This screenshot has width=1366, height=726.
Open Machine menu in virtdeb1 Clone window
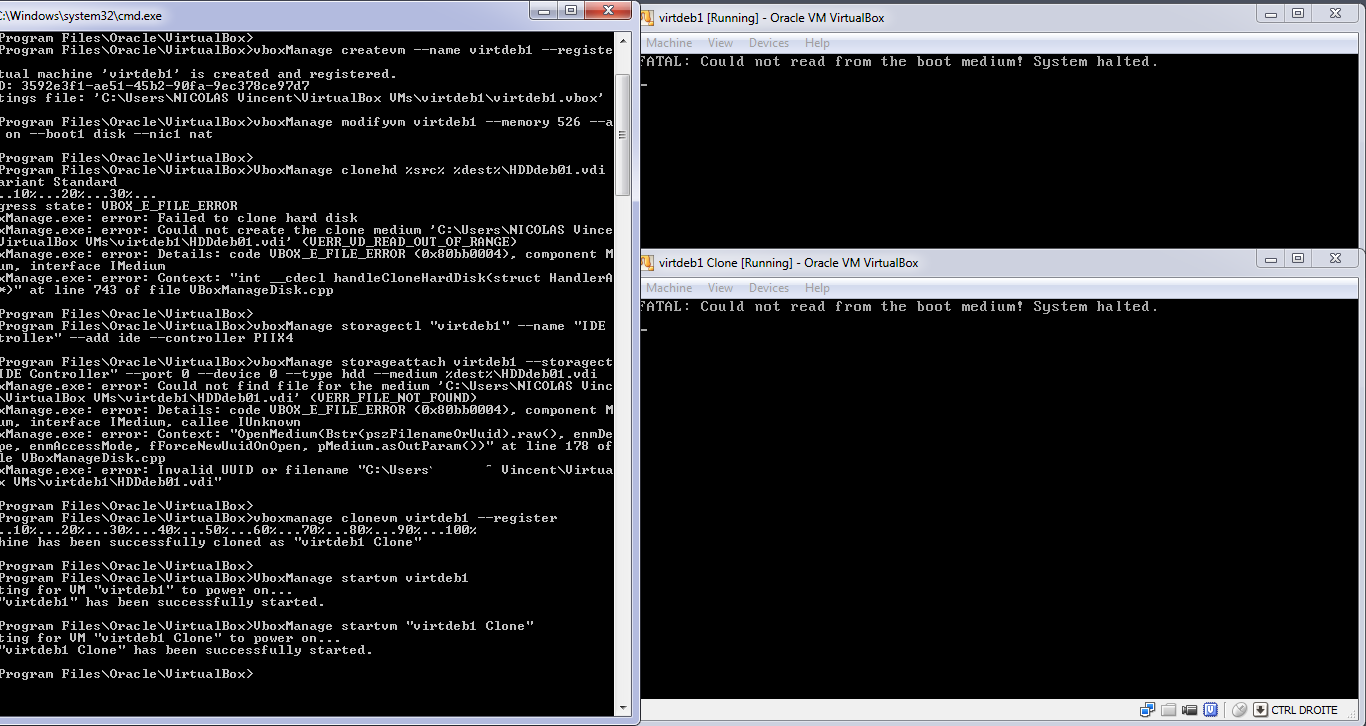point(669,288)
